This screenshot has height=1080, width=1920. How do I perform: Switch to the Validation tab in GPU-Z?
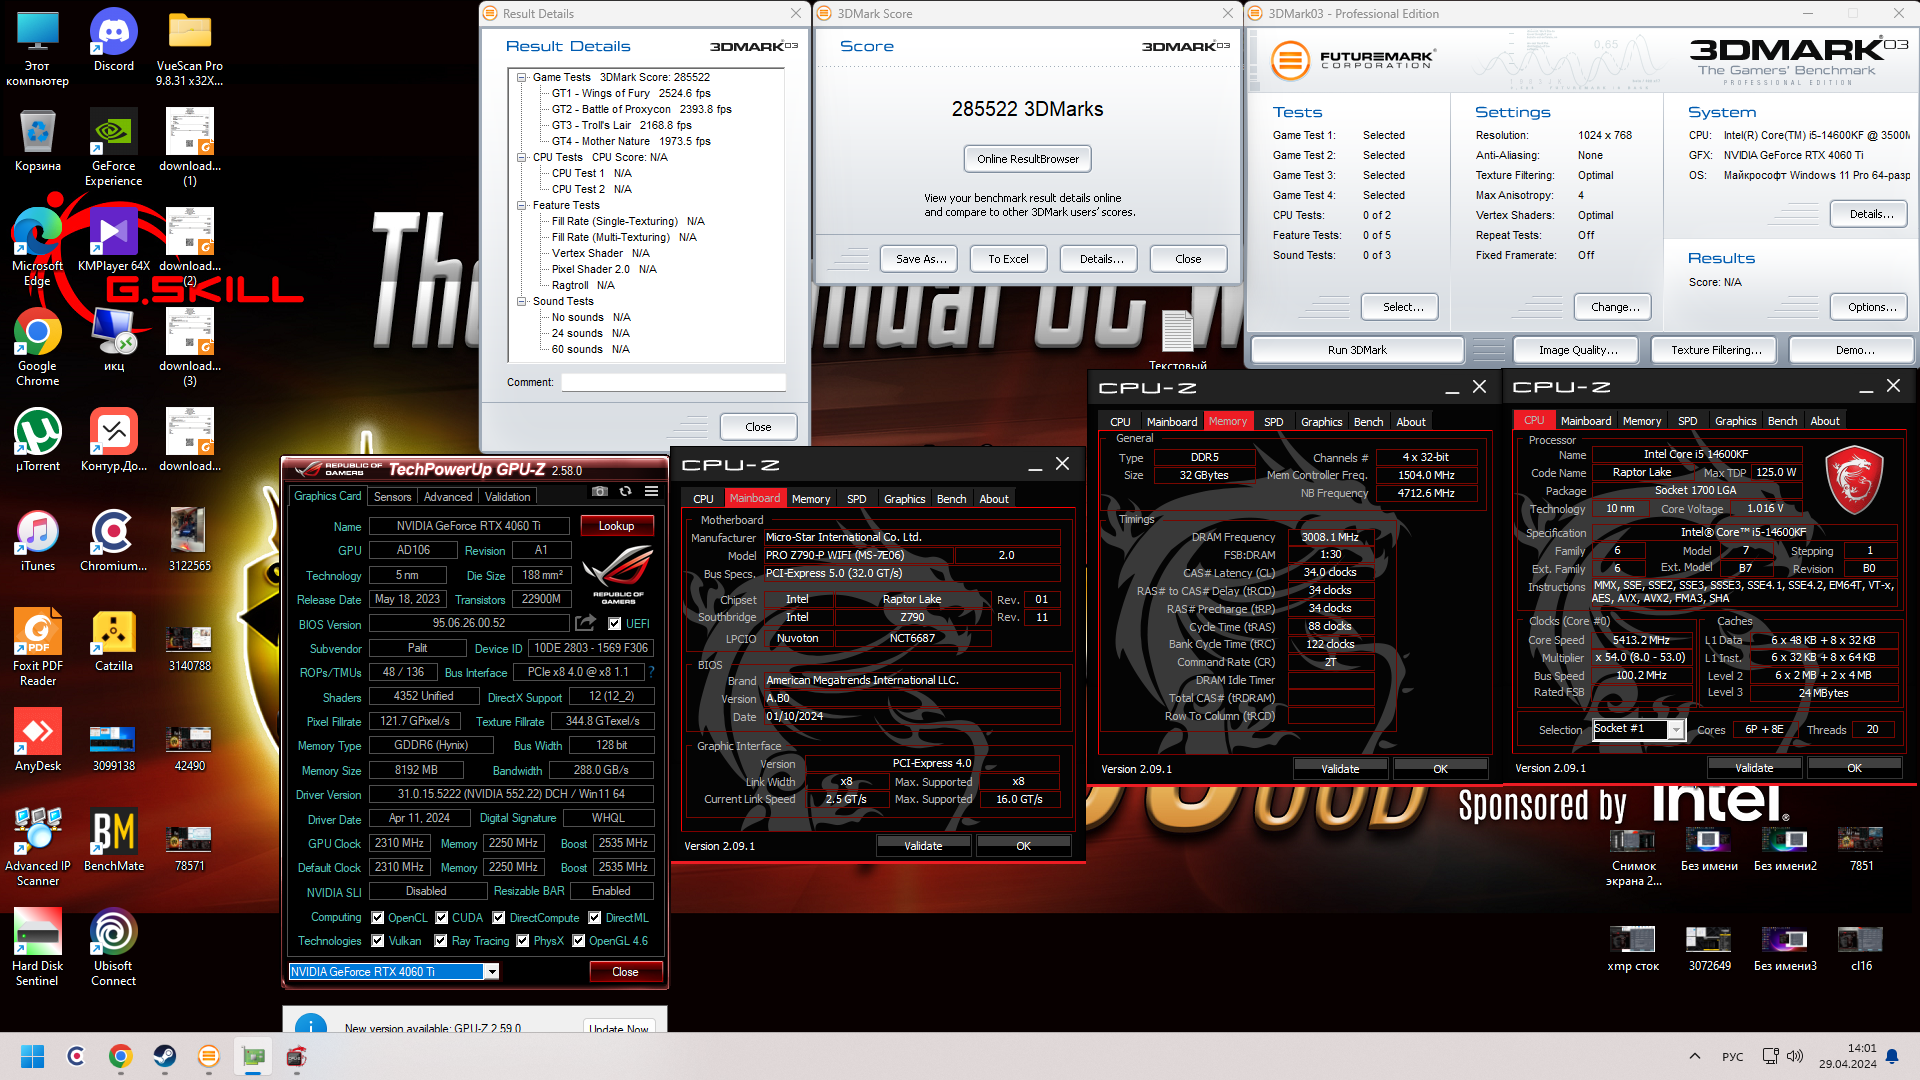pyautogui.click(x=507, y=496)
